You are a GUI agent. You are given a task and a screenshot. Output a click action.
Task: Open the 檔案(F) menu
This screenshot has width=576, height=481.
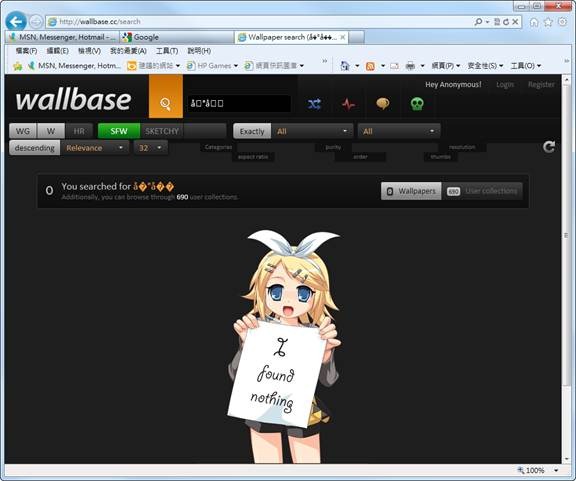point(26,51)
